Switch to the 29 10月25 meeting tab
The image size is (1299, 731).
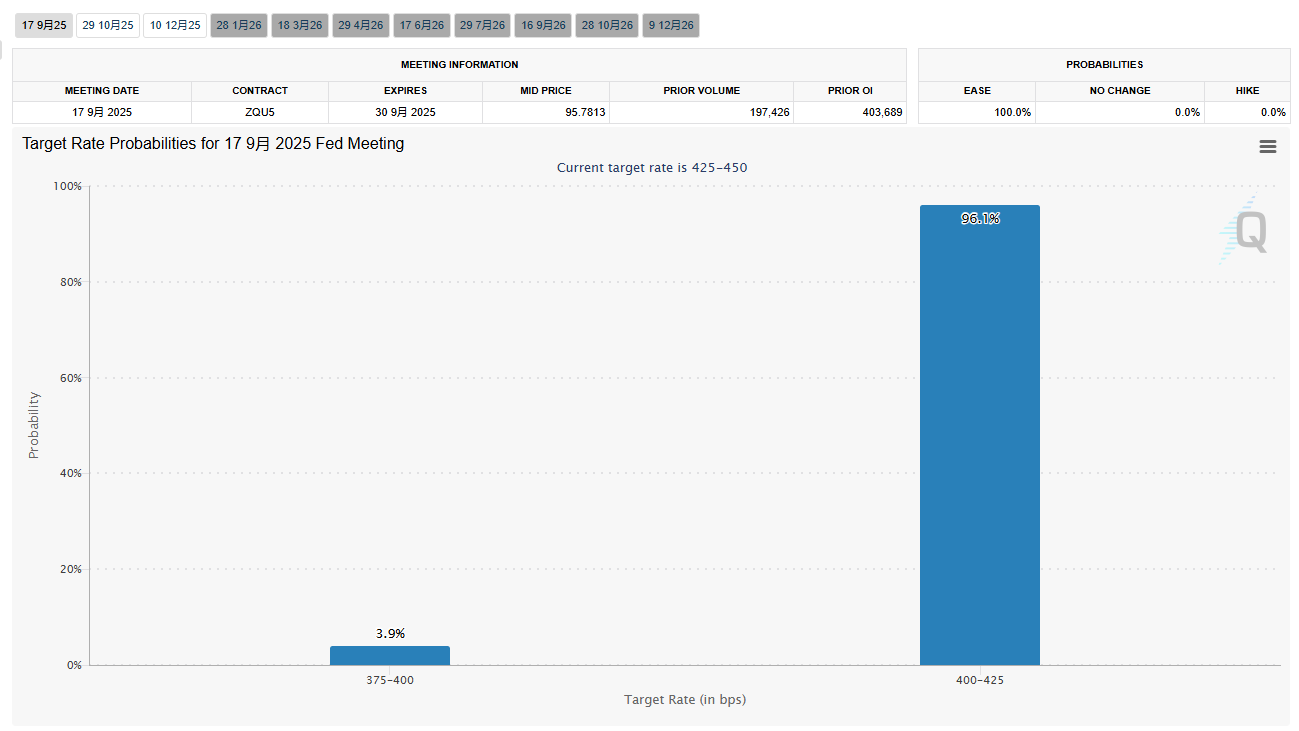pos(108,25)
